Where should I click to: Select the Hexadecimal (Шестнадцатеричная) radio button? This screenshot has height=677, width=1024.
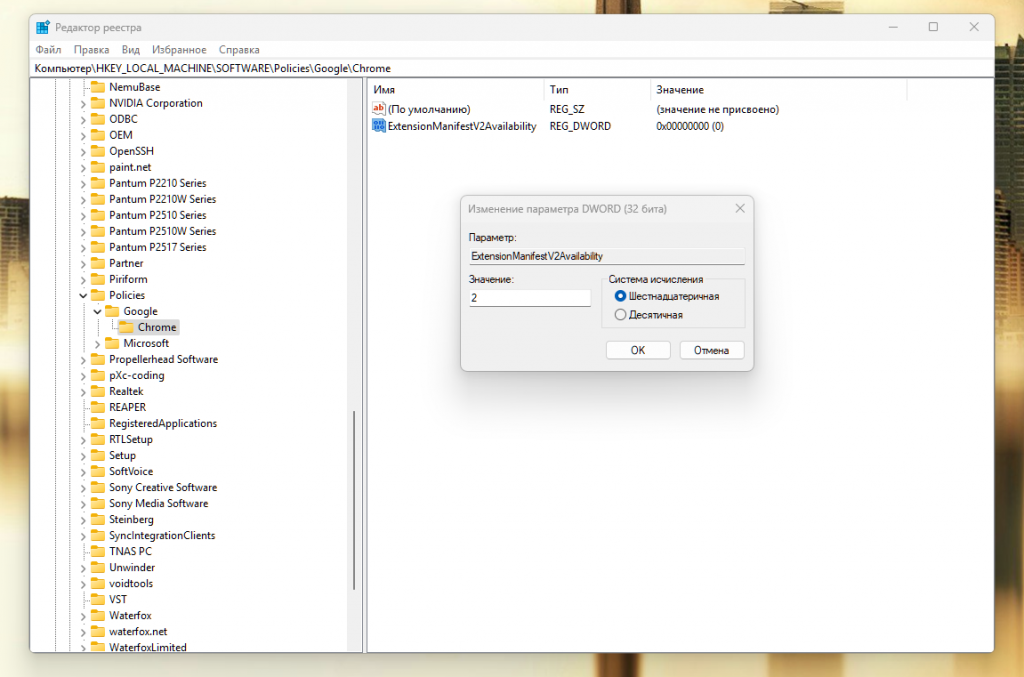pyautogui.click(x=620, y=296)
